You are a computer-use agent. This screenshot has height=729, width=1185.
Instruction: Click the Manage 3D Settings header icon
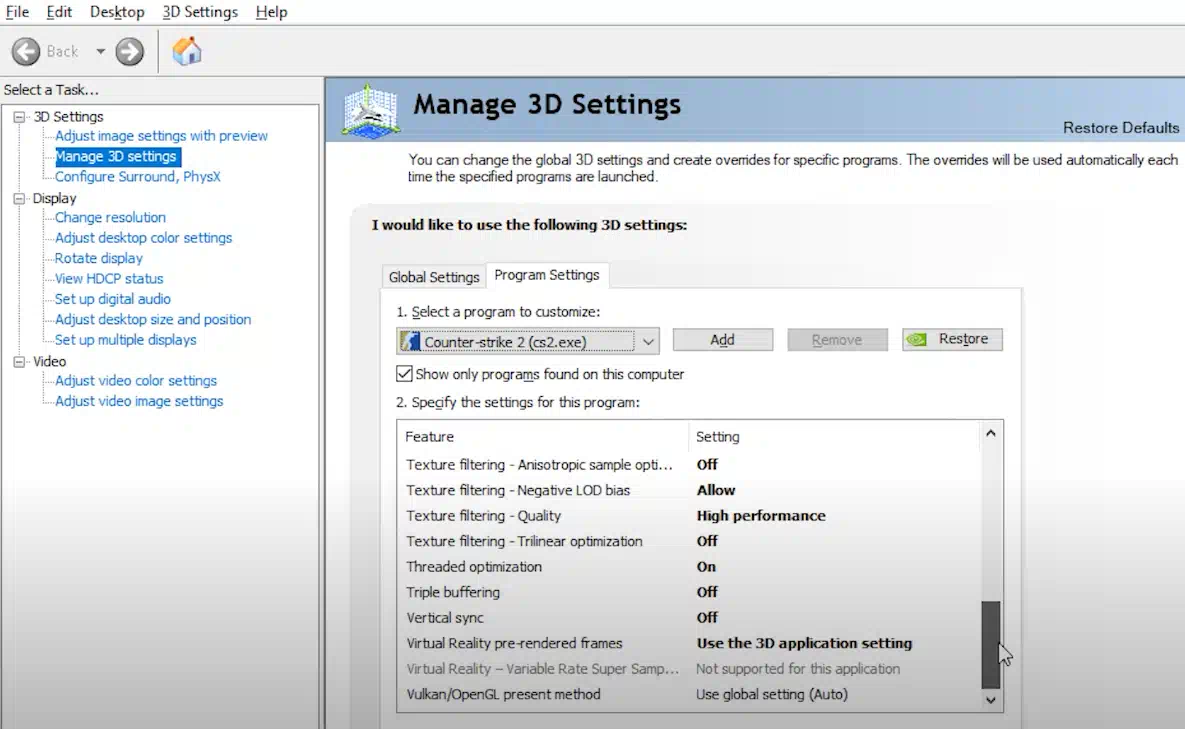(371, 110)
